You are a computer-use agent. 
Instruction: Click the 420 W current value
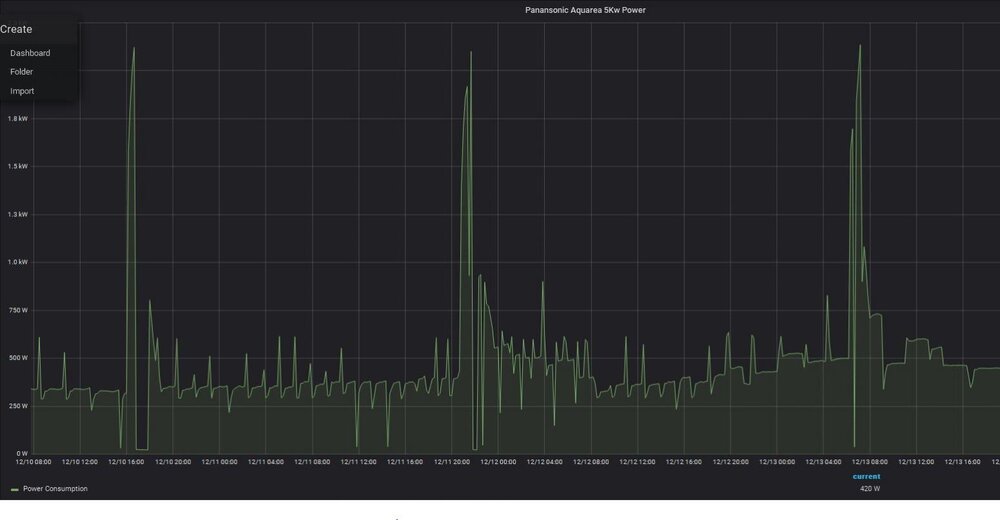point(868,489)
